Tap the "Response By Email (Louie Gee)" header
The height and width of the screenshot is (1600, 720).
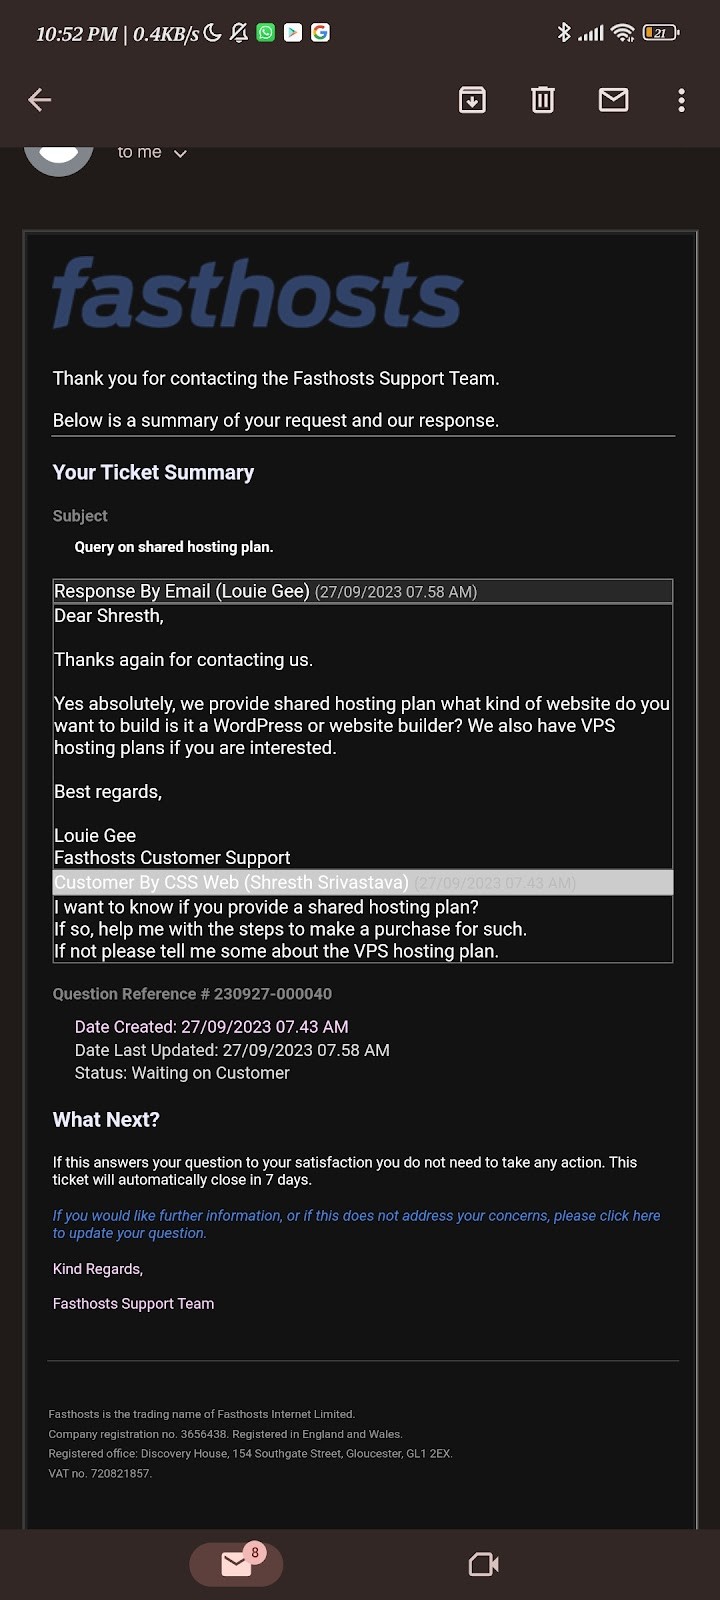click(264, 591)
